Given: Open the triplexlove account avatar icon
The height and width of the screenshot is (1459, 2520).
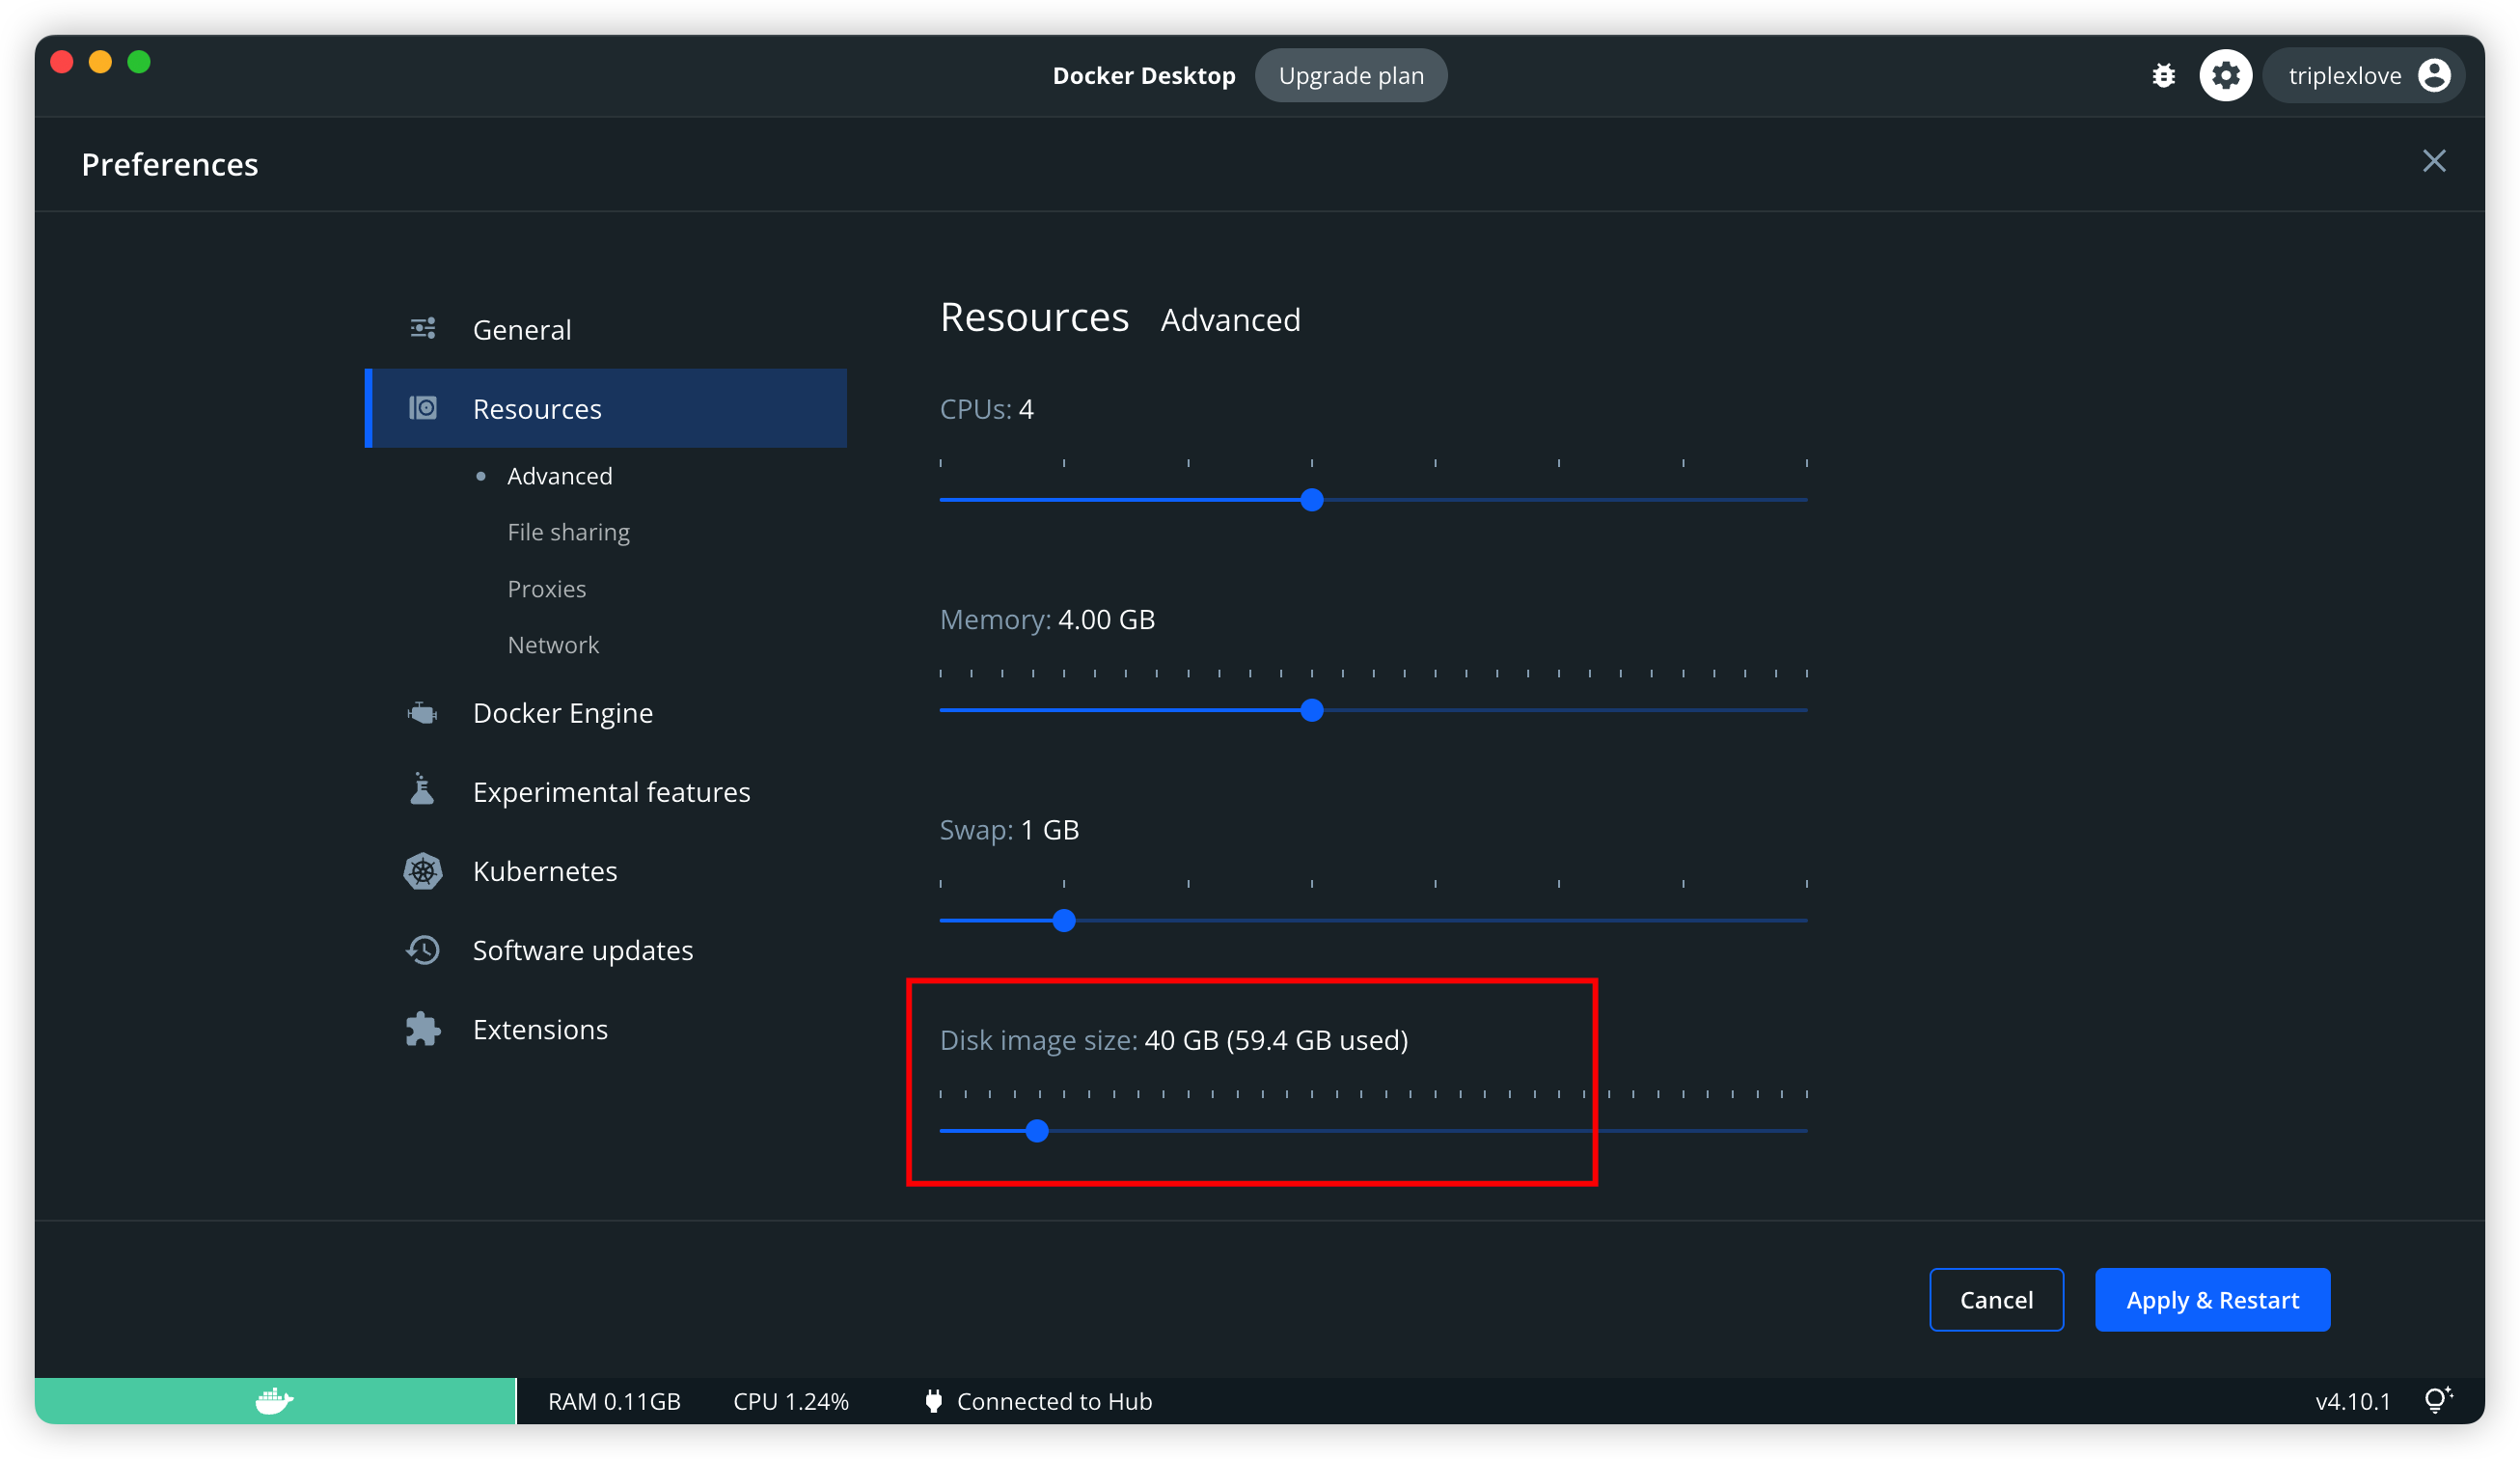Looking at the screenshot, I should [x=2433, y=76].
